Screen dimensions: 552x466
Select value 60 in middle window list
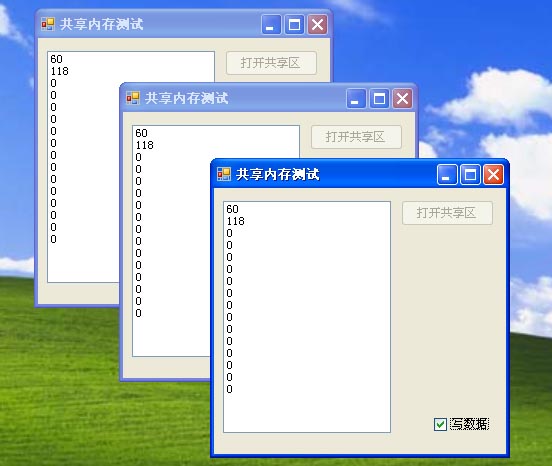click(141, 133)
